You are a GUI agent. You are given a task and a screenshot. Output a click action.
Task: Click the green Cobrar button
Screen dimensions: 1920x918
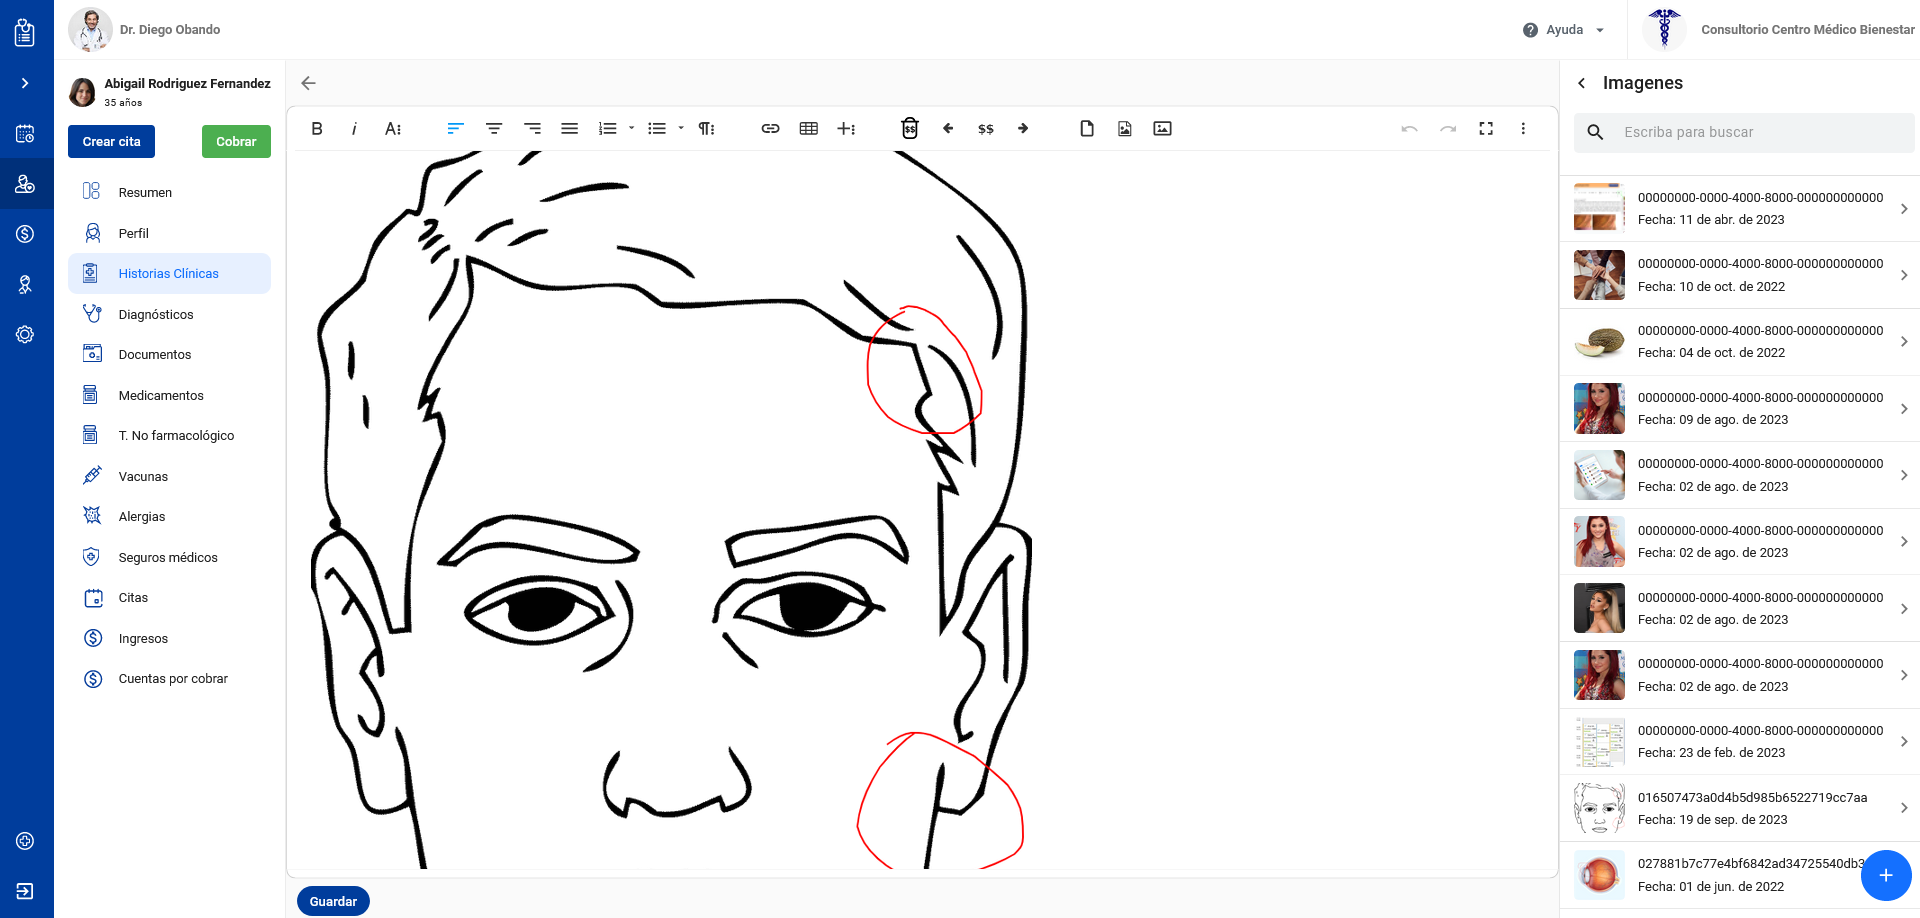point(236,142)
